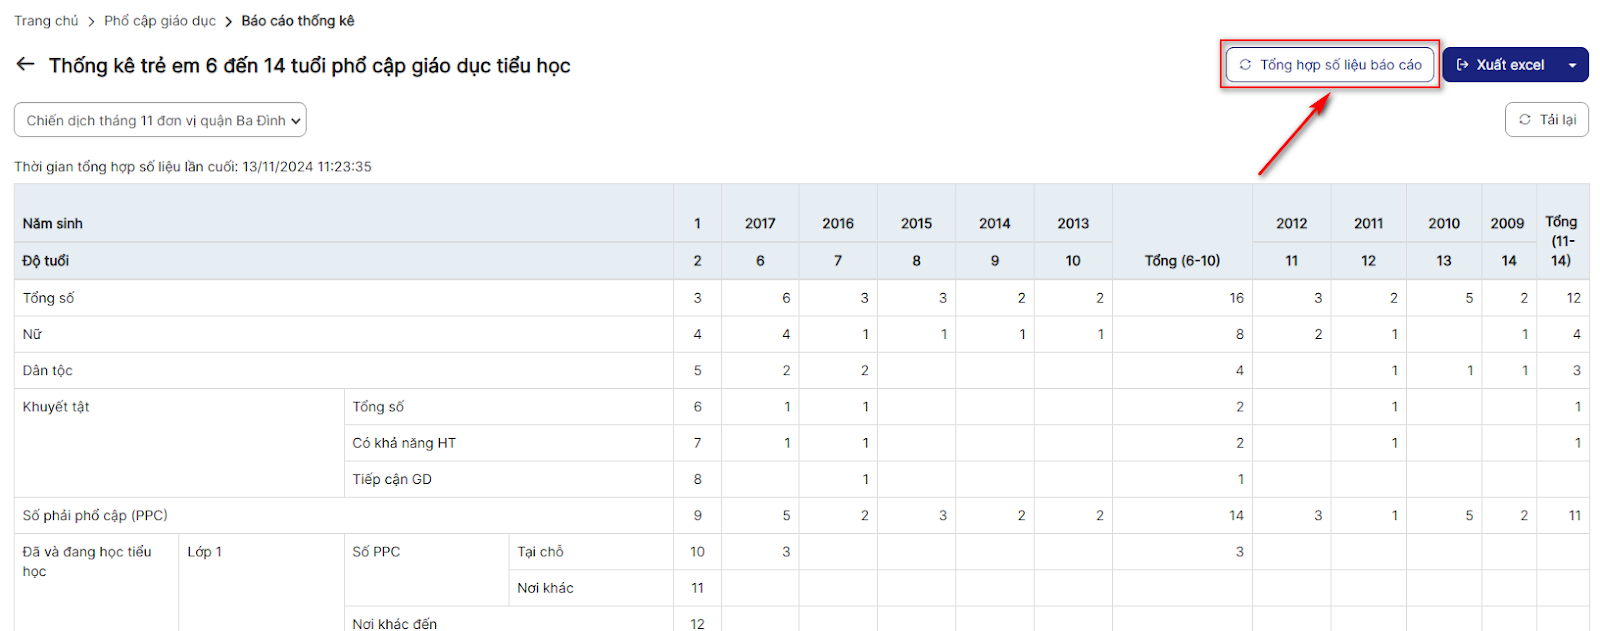Click the back arrow beside the page title
This screenshot has width=1600, height=631.
(x=26, y=65)
